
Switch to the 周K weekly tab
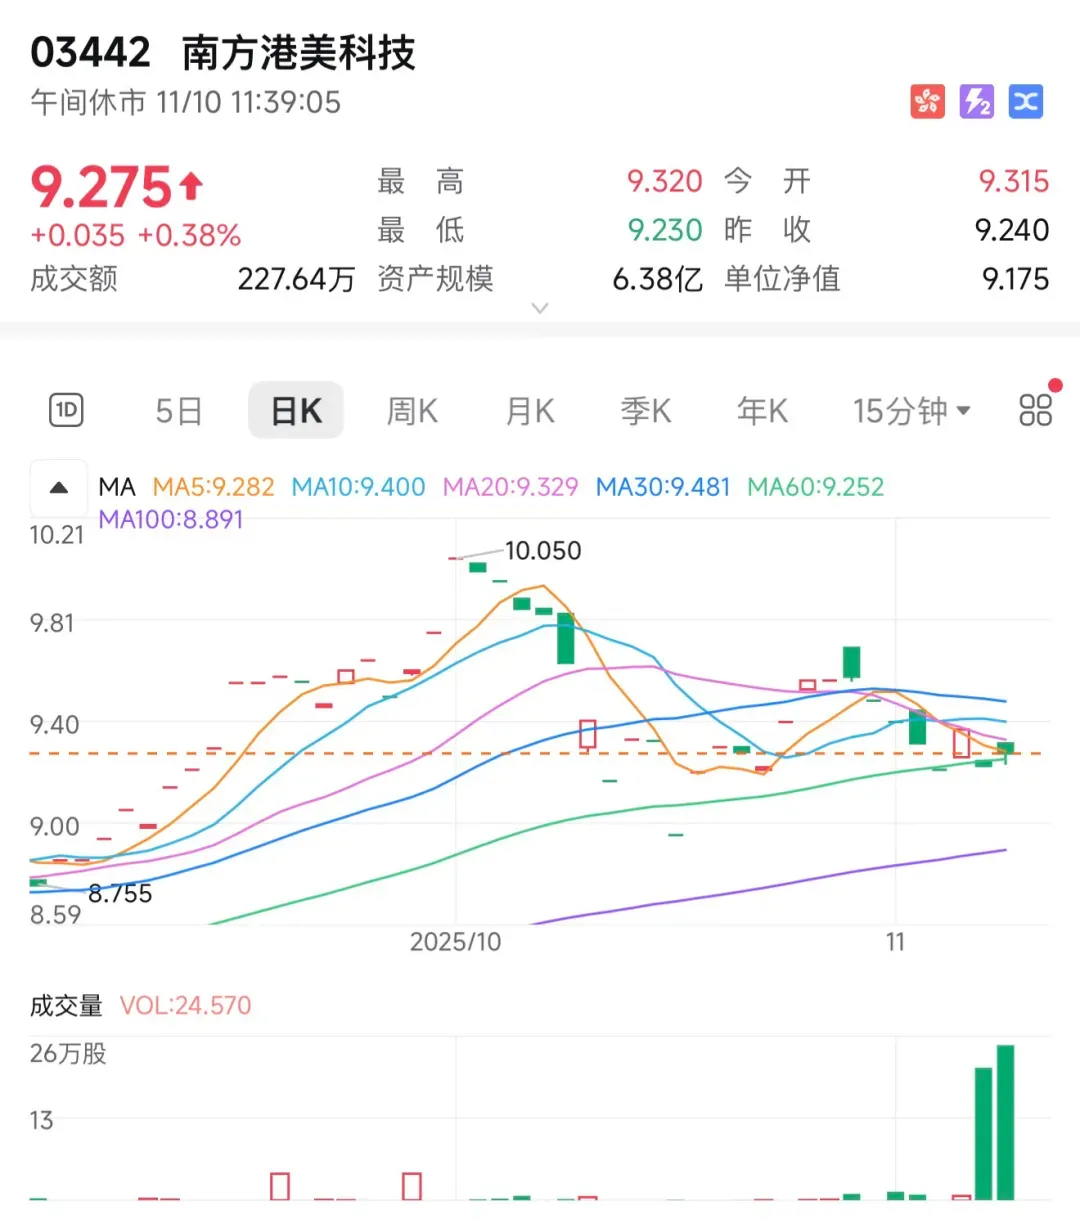pyautogui.click(x=411, y=410)
